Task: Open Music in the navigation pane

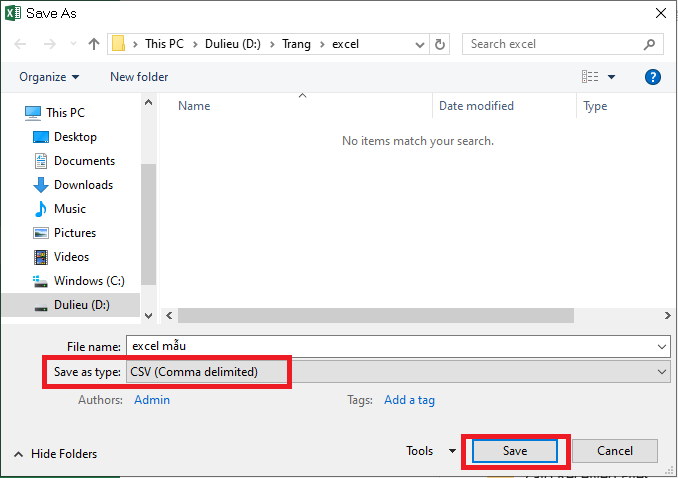Action: click(x=70, y=209)
